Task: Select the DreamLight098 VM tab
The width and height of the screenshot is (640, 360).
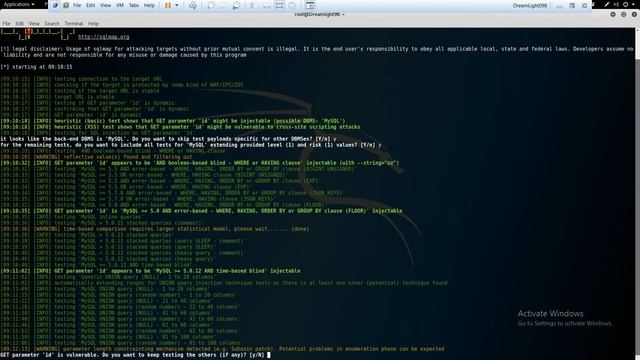Action: click(530, 6)
